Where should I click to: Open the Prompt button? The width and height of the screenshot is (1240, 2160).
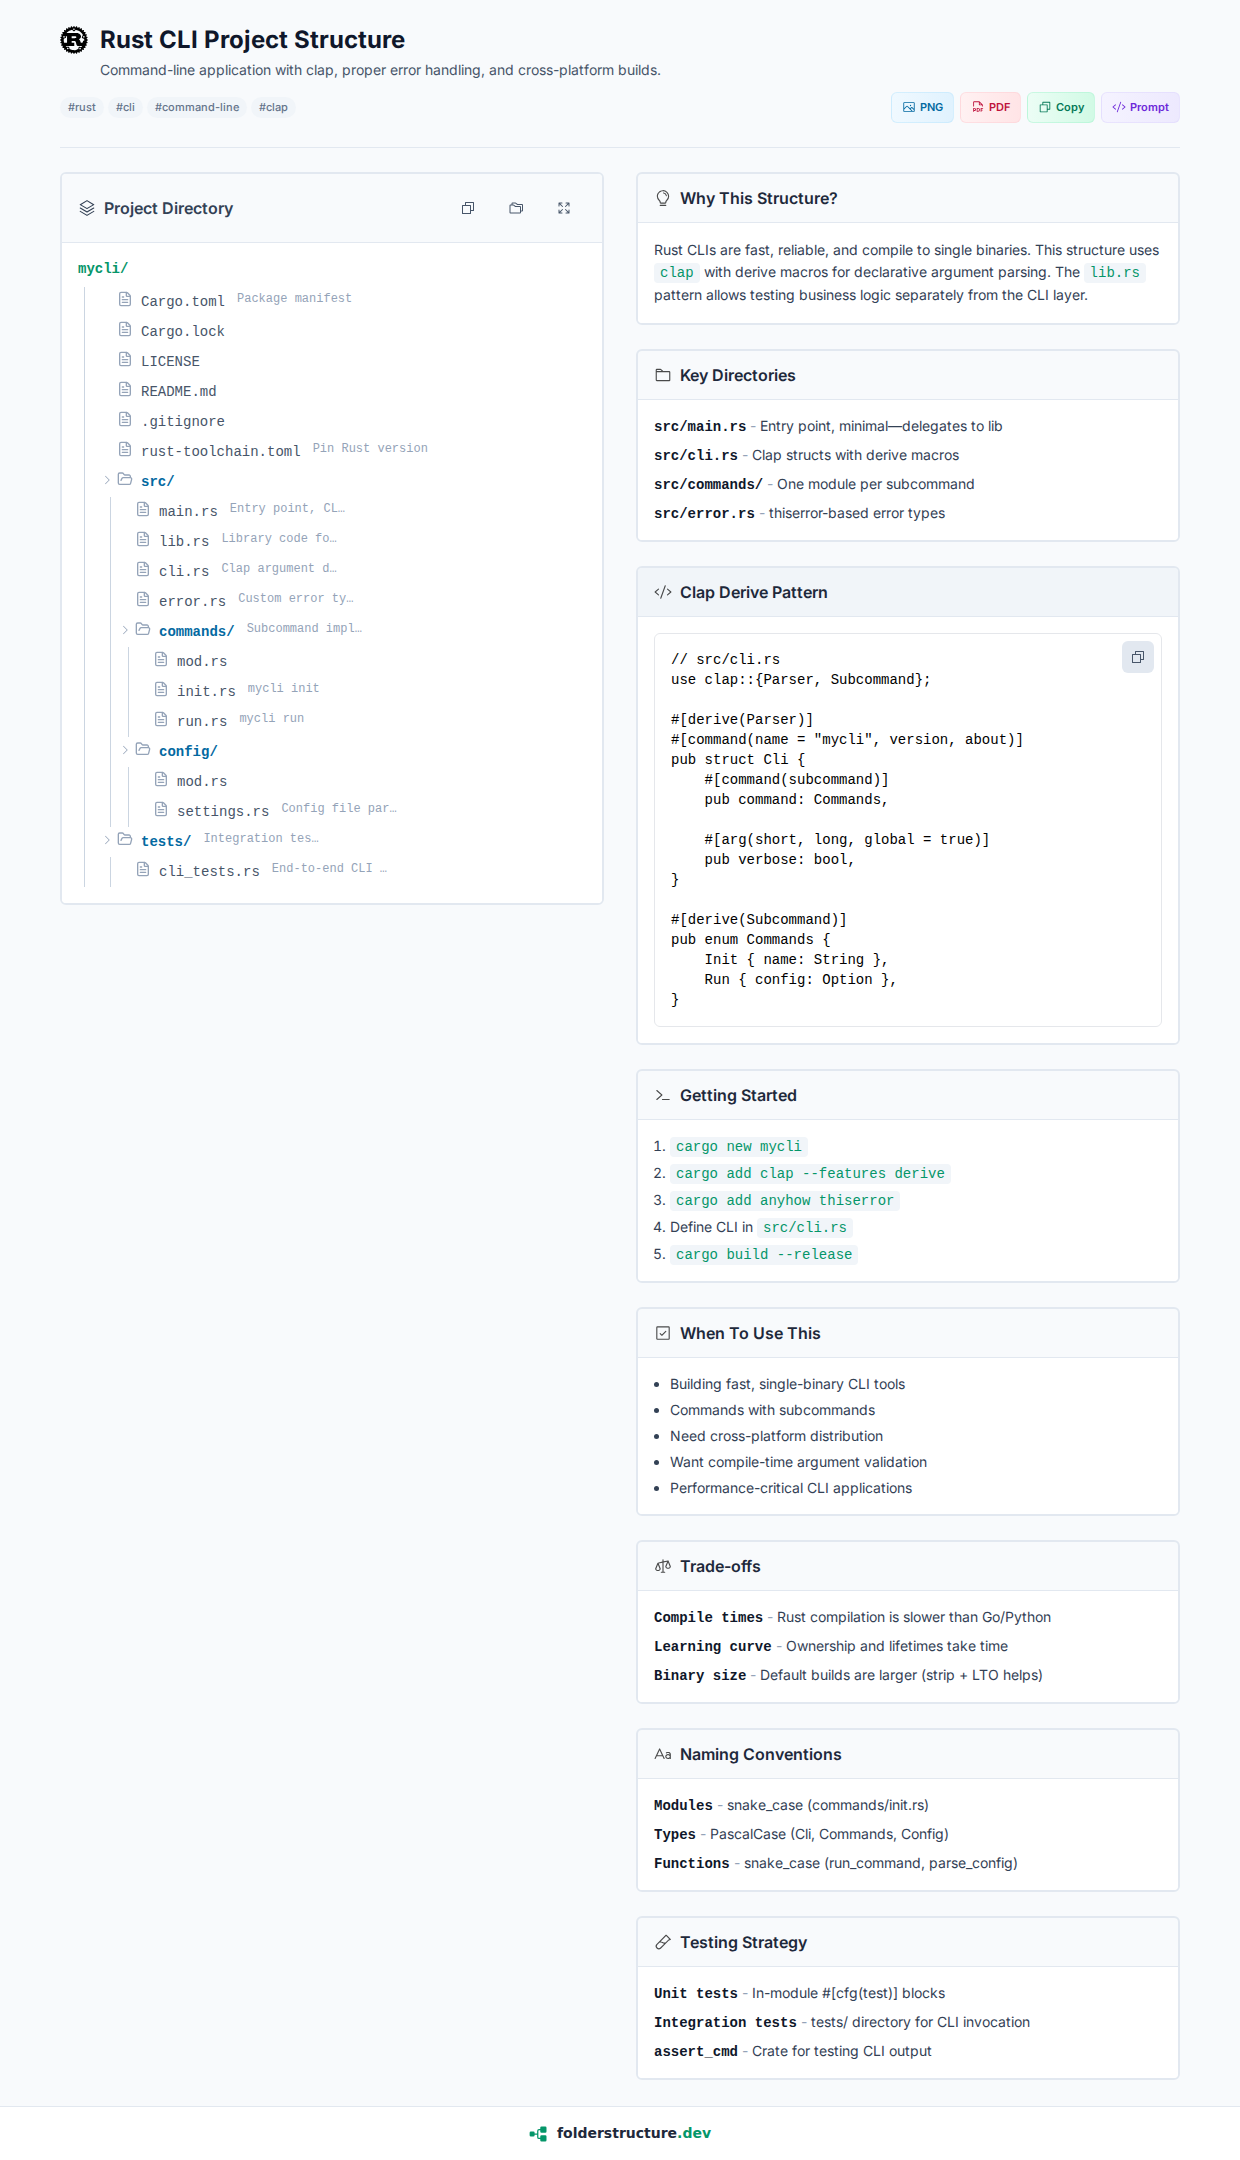click(1140, 107)
